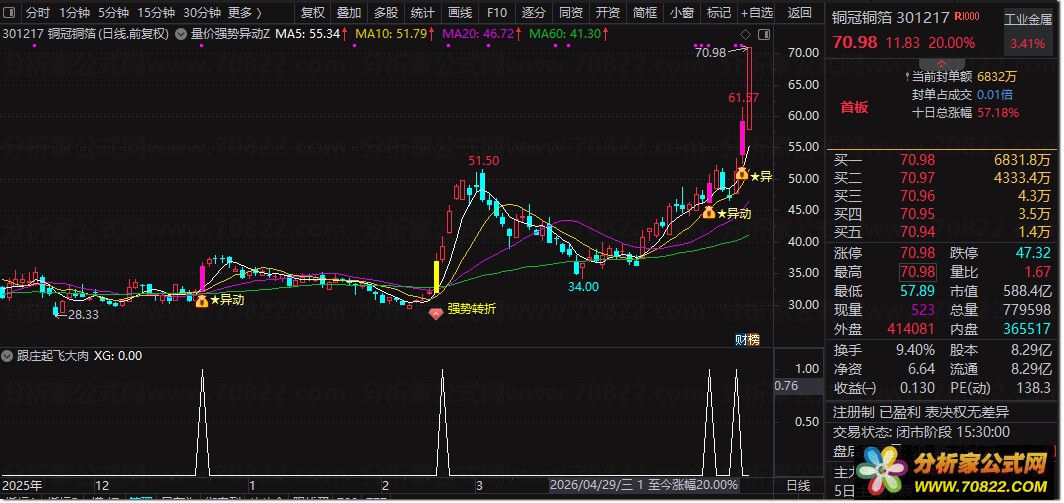Select 买四 order row 70.95
Viewport: 1064px width, 503px height.
pyautogui.click(x=943, y=215)
